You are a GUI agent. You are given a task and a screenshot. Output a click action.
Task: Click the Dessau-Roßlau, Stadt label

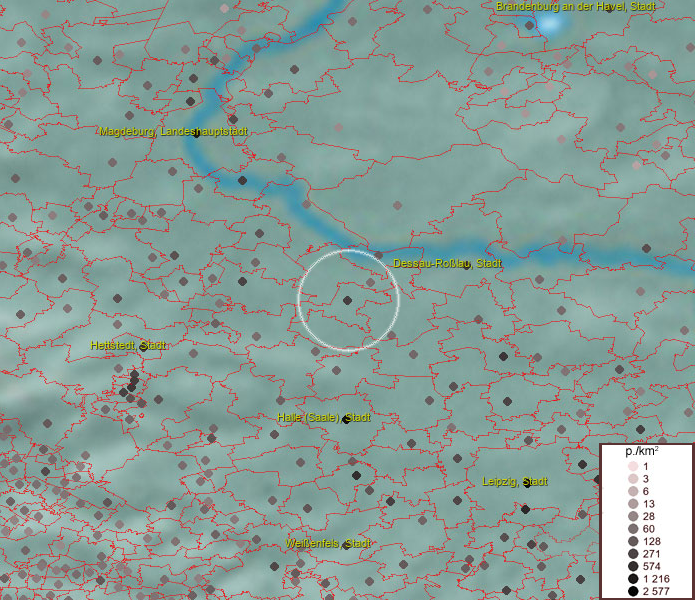coord(447,263)
